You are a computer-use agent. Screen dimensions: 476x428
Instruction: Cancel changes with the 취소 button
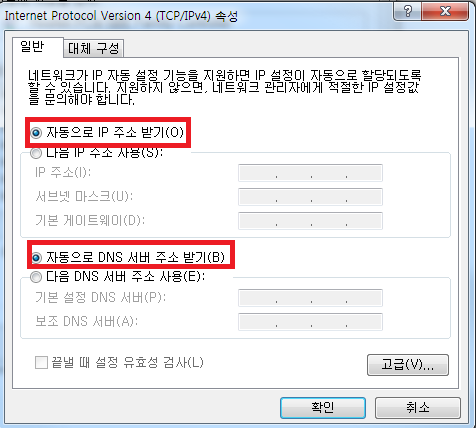coord(418,408)
